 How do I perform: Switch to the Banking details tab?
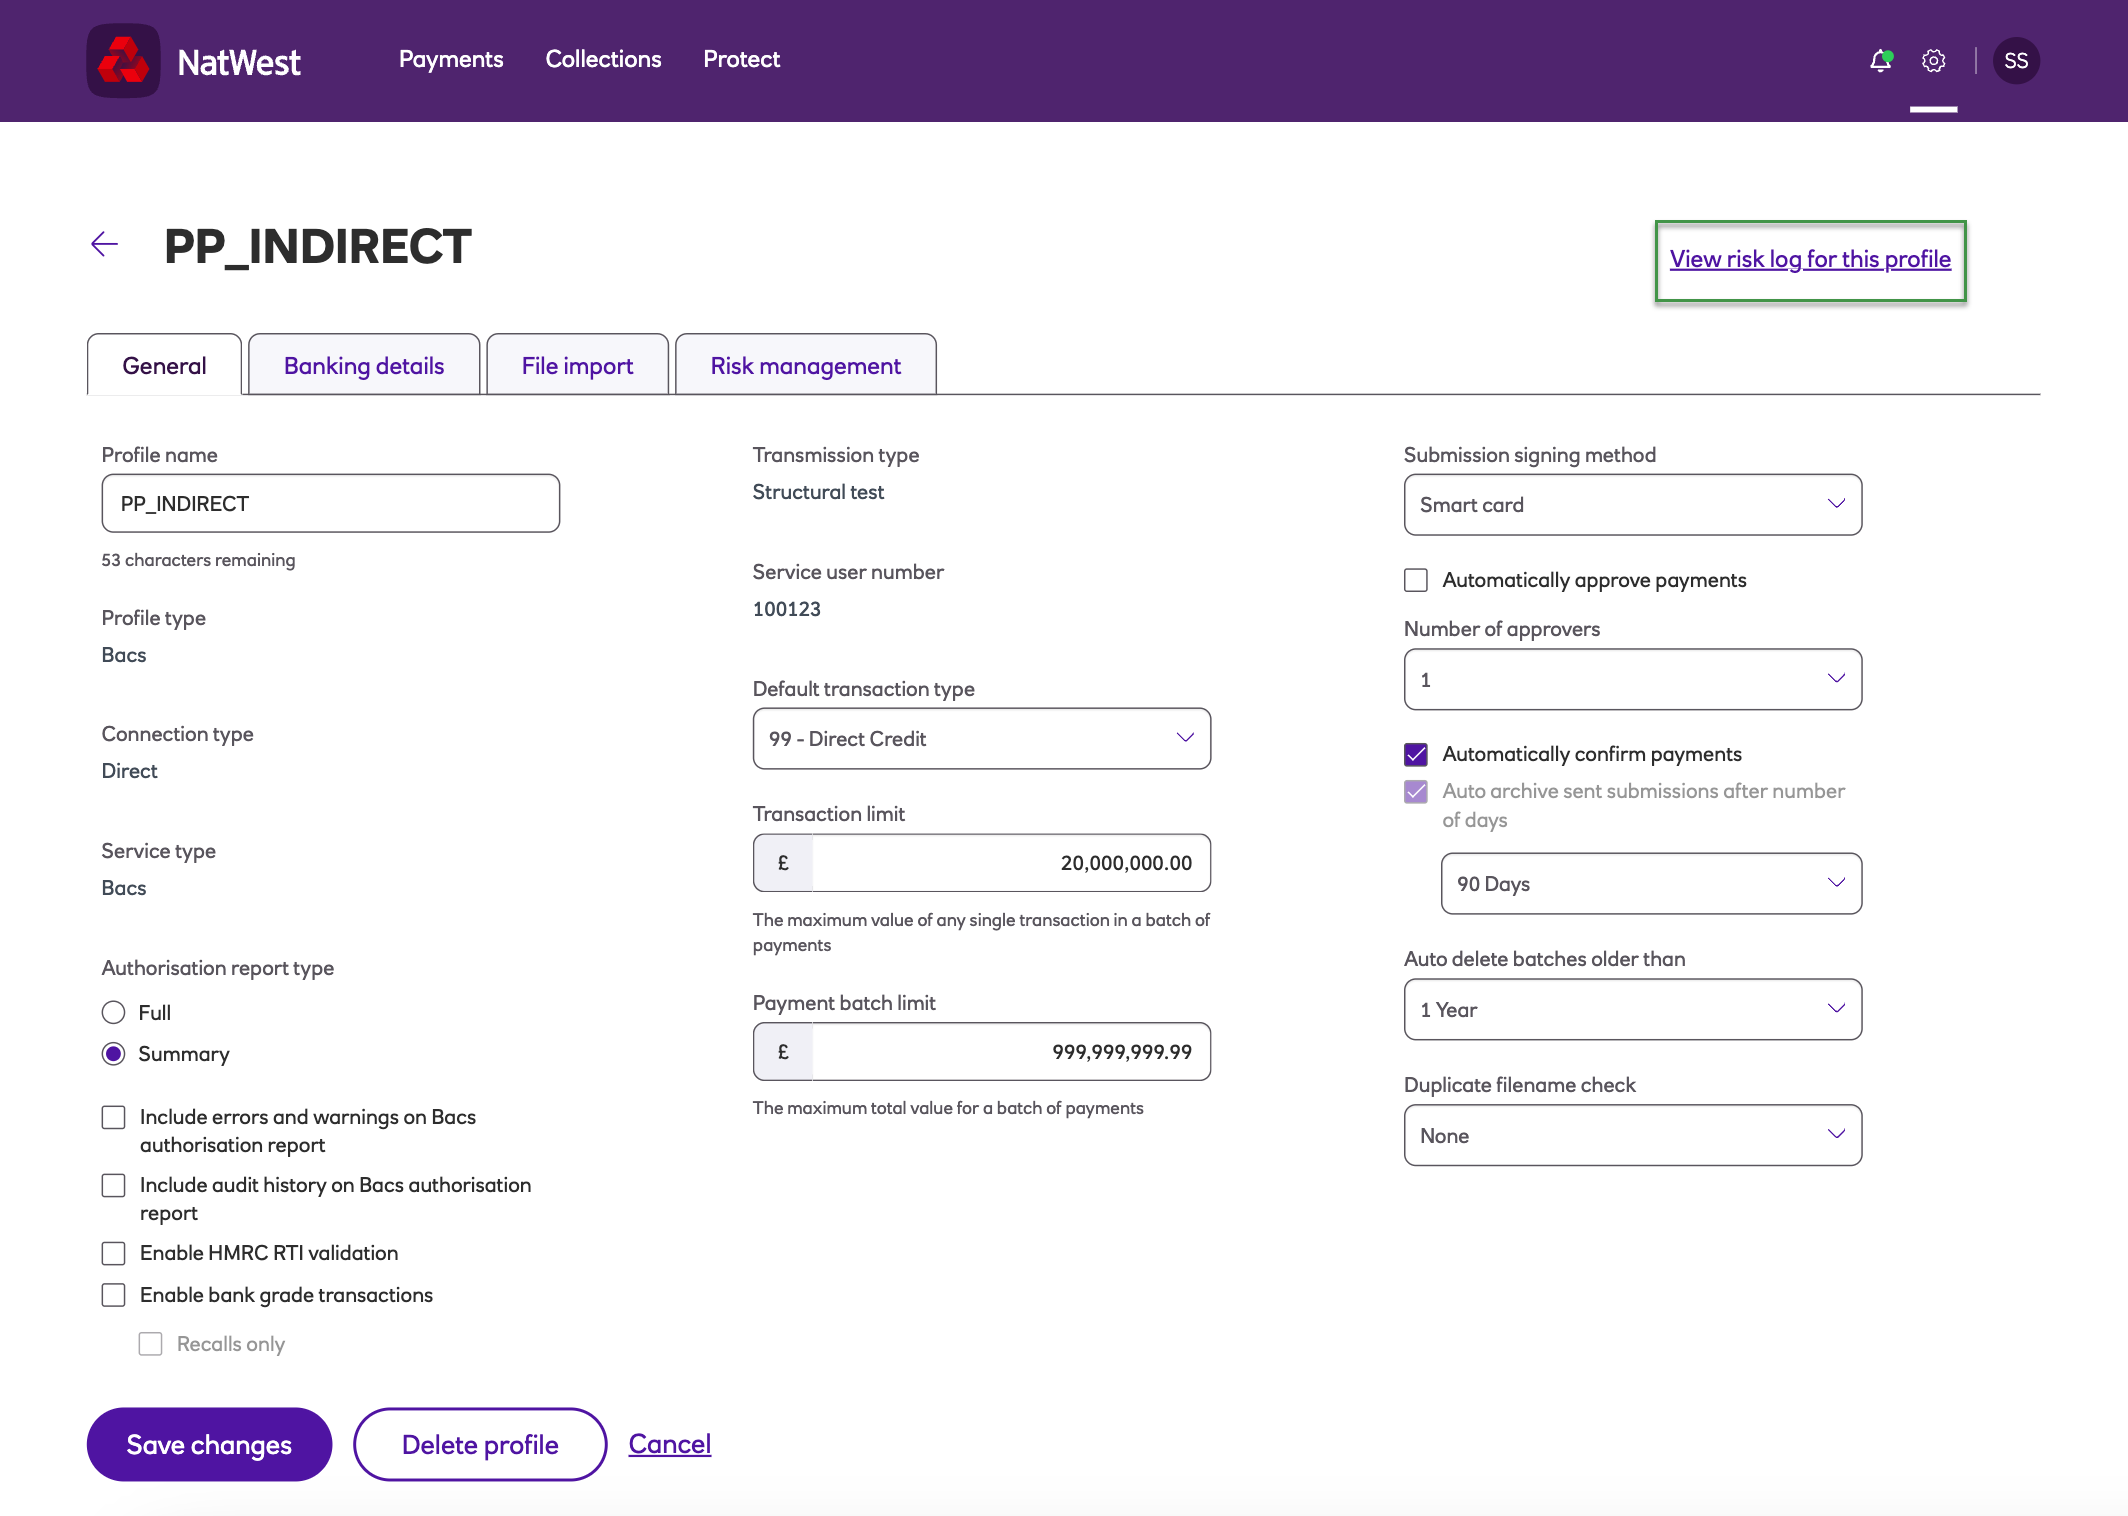pos(364,366)
